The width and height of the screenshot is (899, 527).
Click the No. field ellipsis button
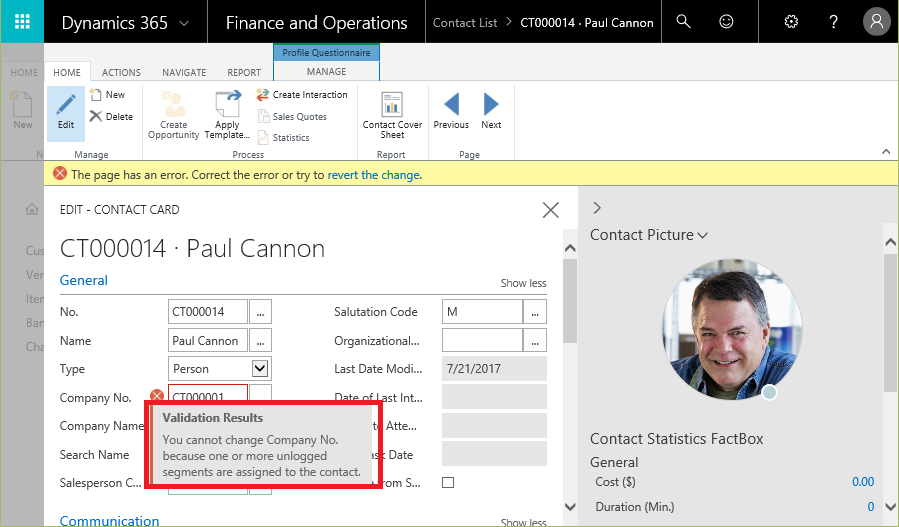click(260, 312)
